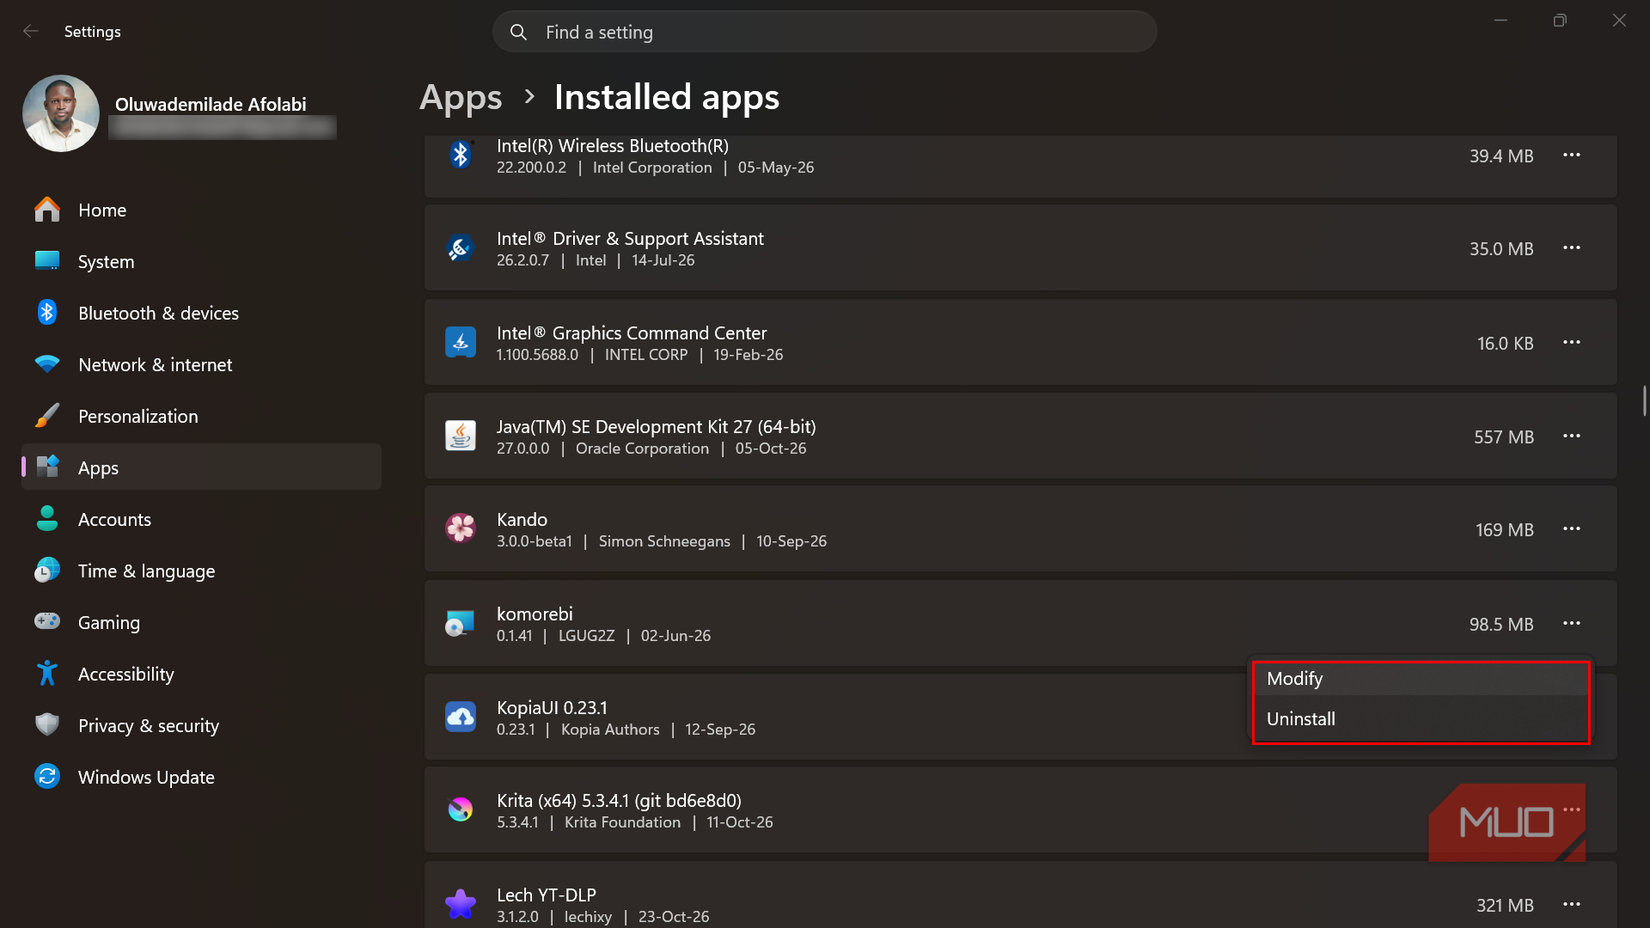Choose Modify from the context menu

(1420, 679)
